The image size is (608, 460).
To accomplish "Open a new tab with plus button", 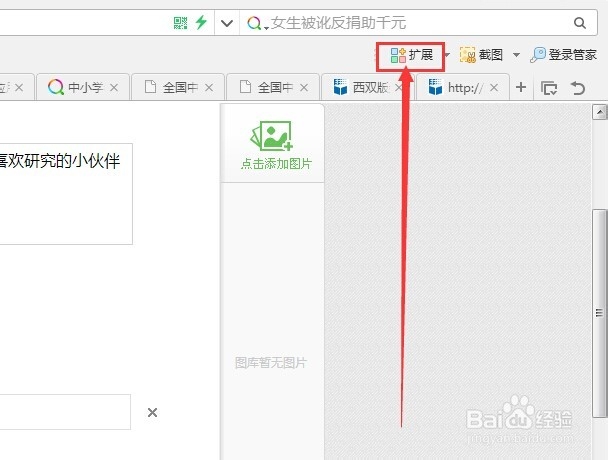I will click(521, 87).
